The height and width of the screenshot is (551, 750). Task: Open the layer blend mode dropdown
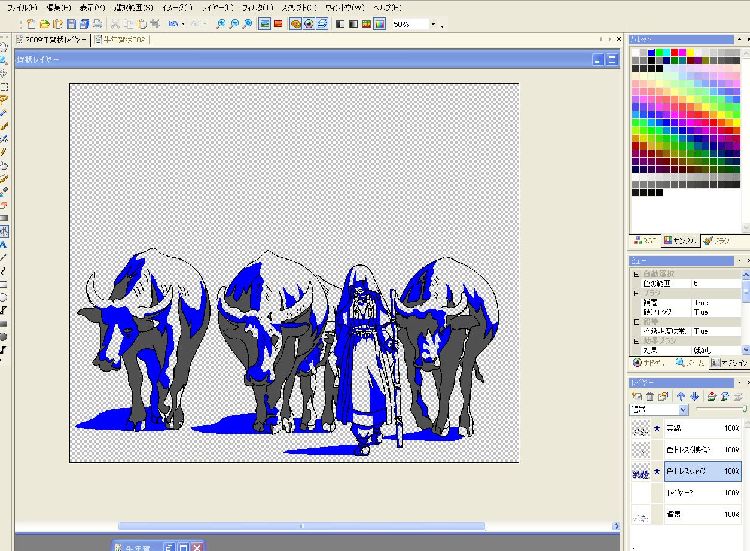[685, 410]
